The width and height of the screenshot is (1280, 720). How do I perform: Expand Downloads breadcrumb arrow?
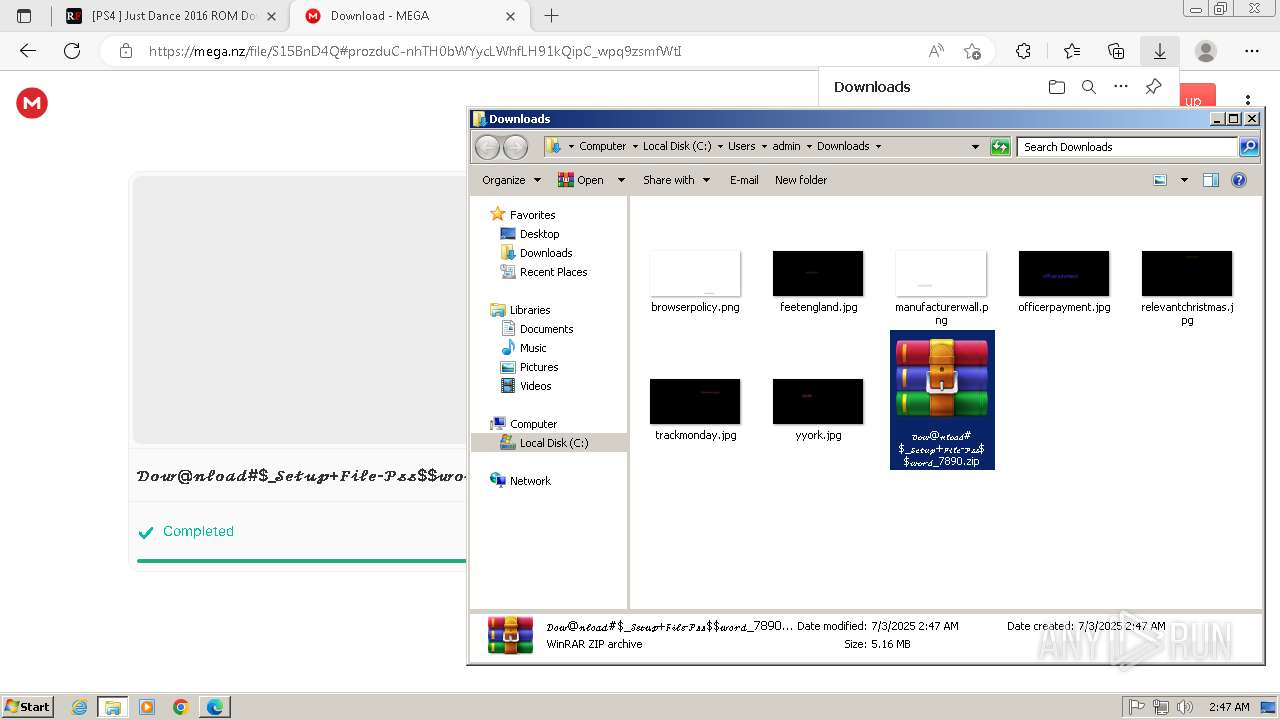tap(878, 146)
